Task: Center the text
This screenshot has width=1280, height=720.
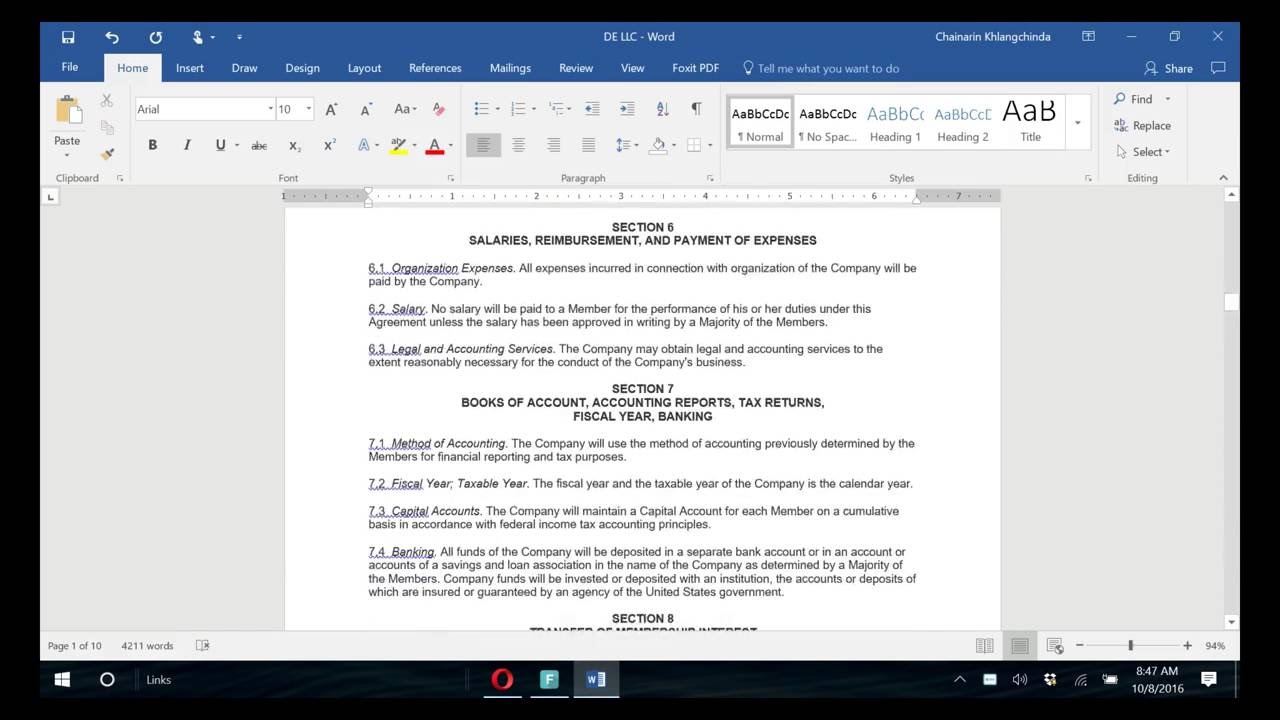Action: (518, 145)
